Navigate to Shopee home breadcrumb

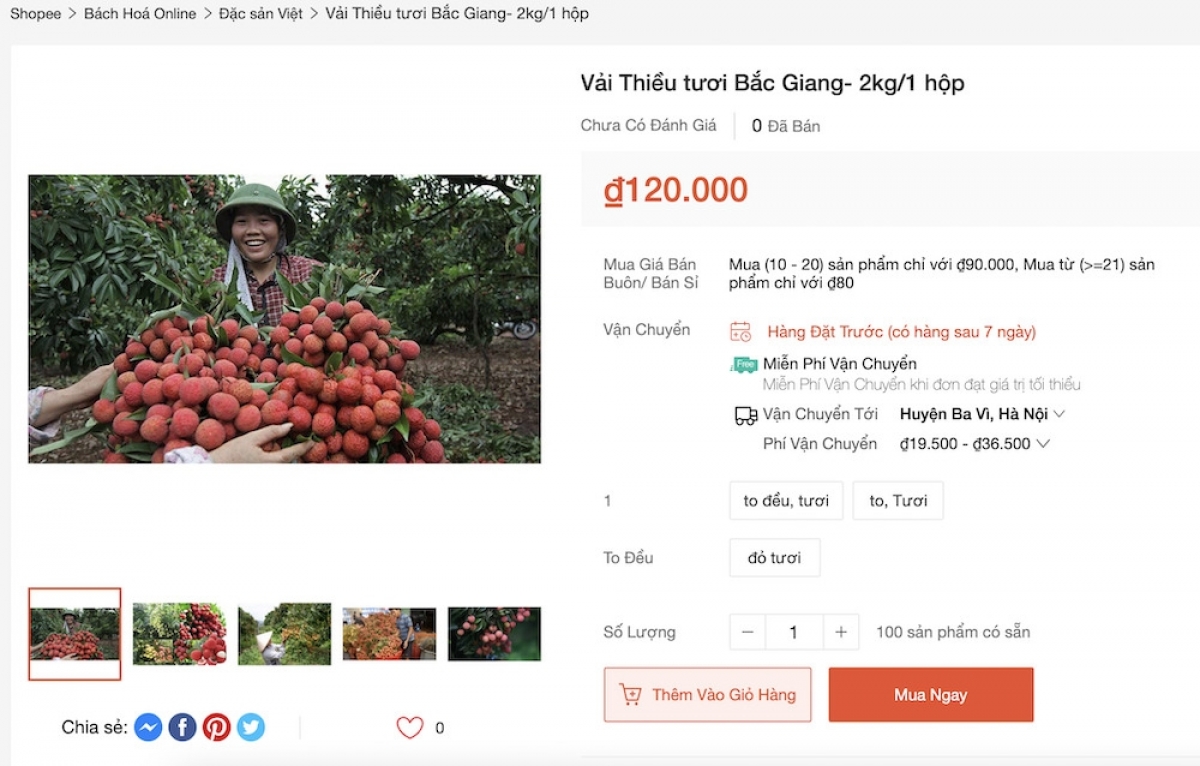pyautogui.click(x=36, y=14)
